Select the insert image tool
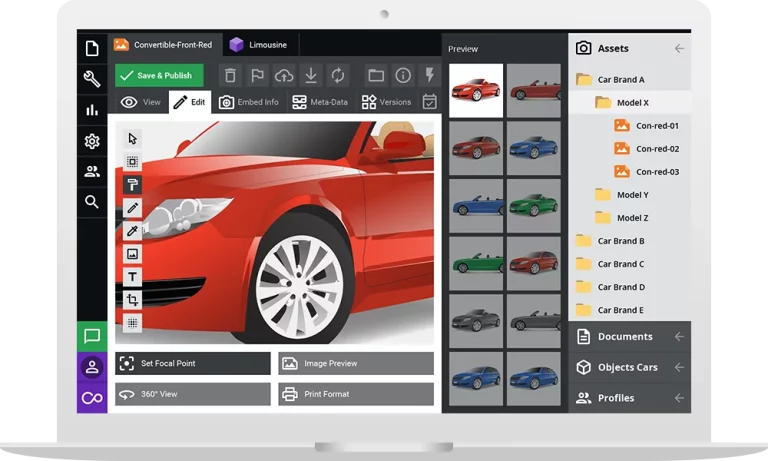 coord(132,254)
